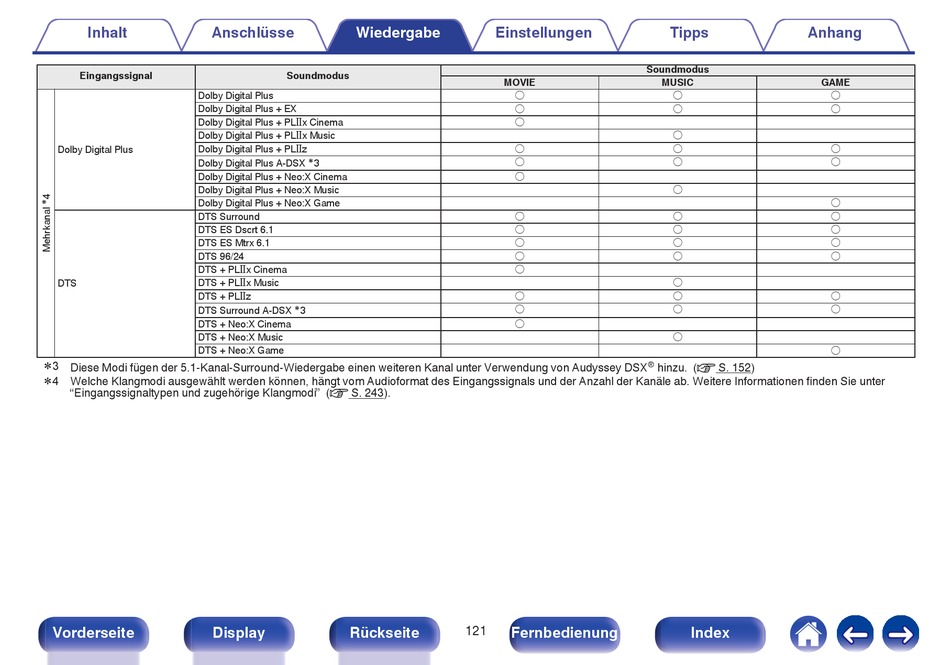Click the Dolby Digital Plus + PLIIz row
The image size is (950, 665).
[555, 149]
